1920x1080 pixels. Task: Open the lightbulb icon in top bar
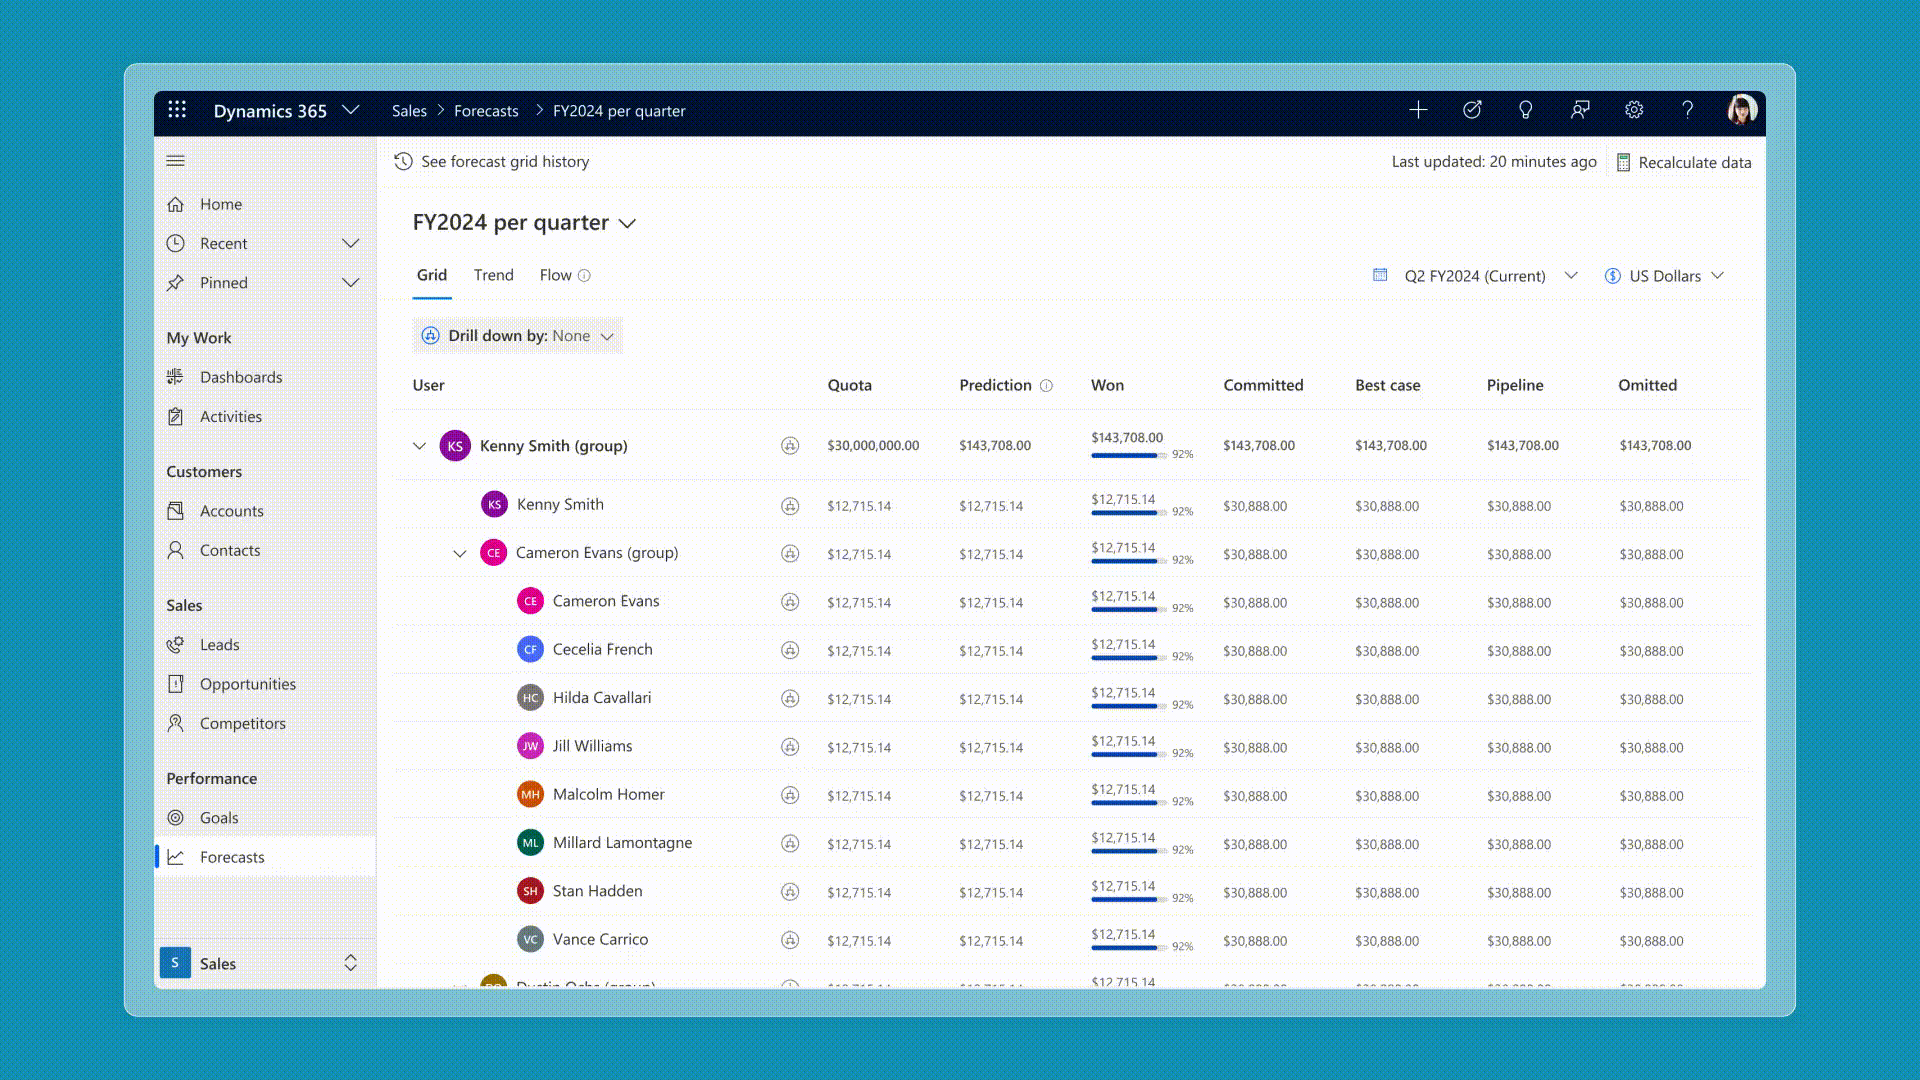click(x=1525, y=110)
